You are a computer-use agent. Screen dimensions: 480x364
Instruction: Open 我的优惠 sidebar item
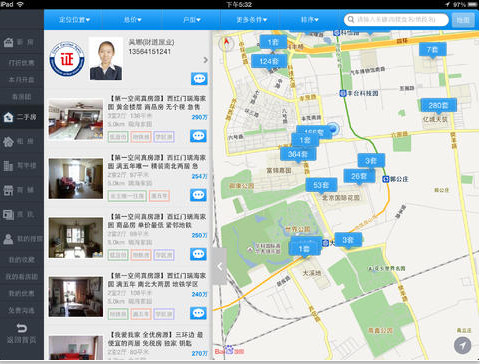pos(22,294)
